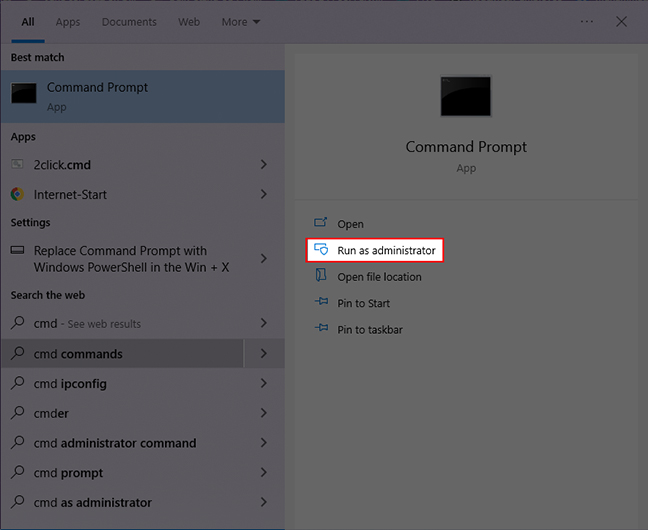This screenshot has width=648, height=530.
Task: Expand the 2click.cmd result chevron
Action: (x=263, y=165)
